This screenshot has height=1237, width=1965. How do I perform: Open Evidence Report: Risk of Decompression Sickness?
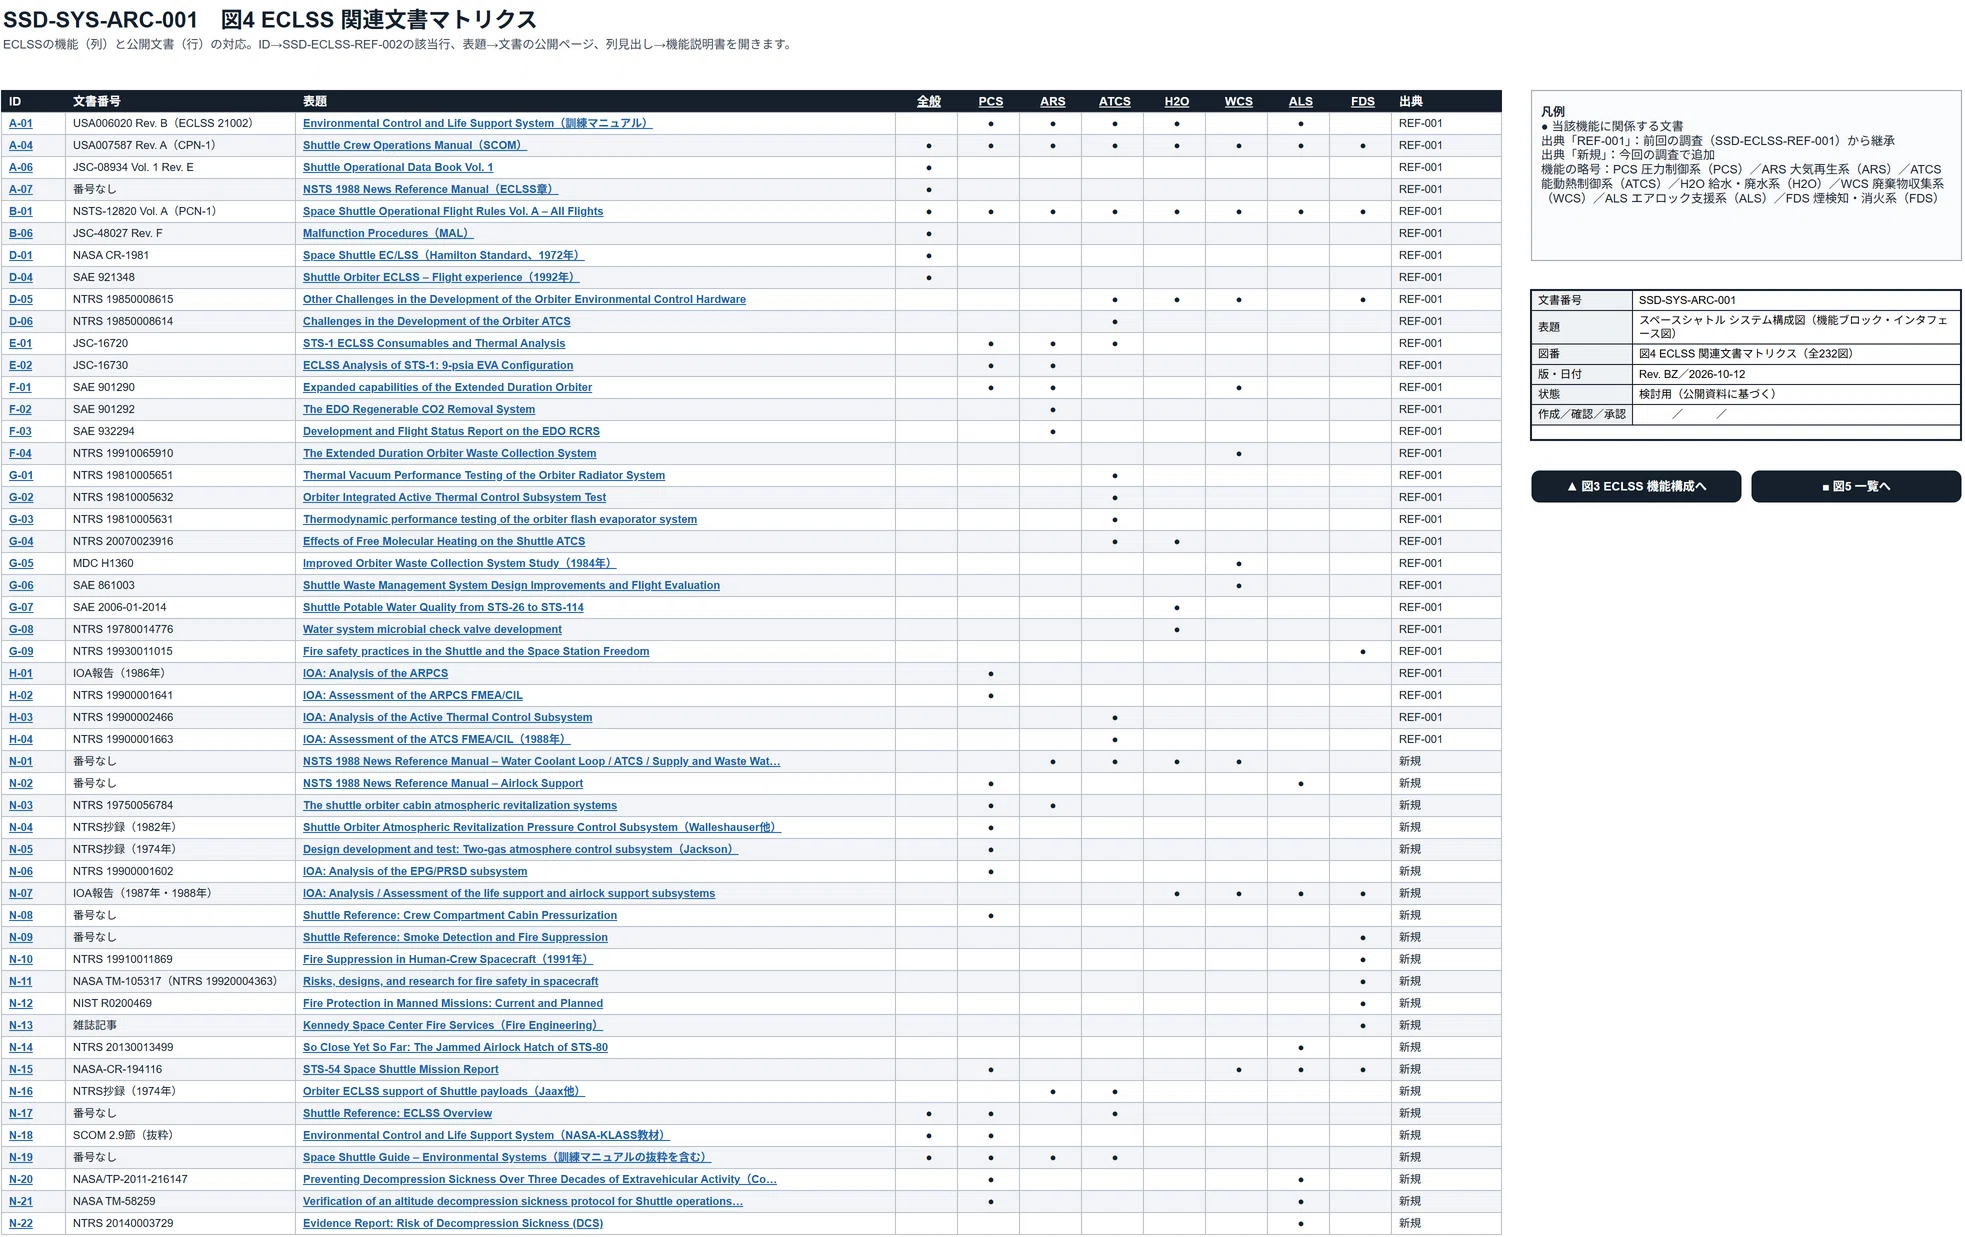point(452,1223)
